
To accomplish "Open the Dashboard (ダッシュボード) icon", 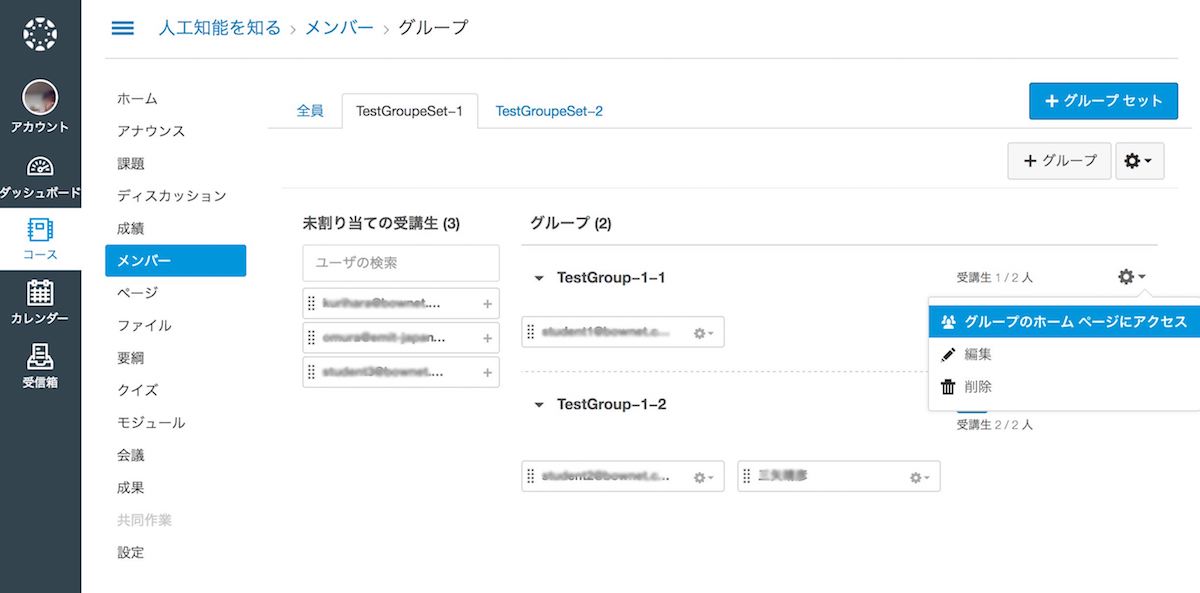I will (x=40, y=167).
